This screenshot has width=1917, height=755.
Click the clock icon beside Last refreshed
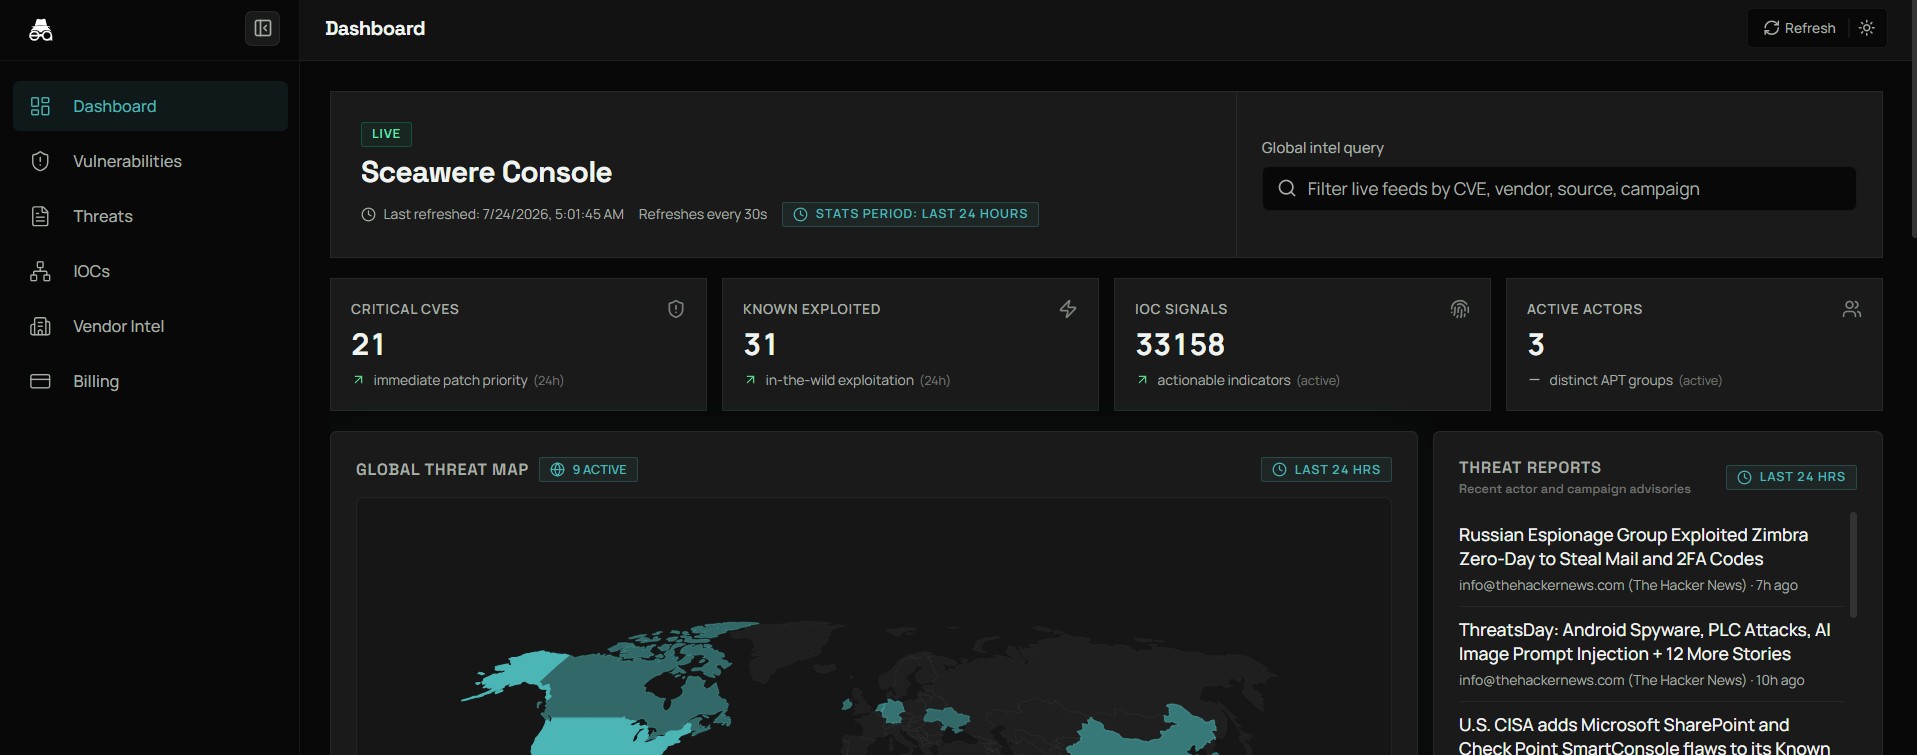click(368, 214)
